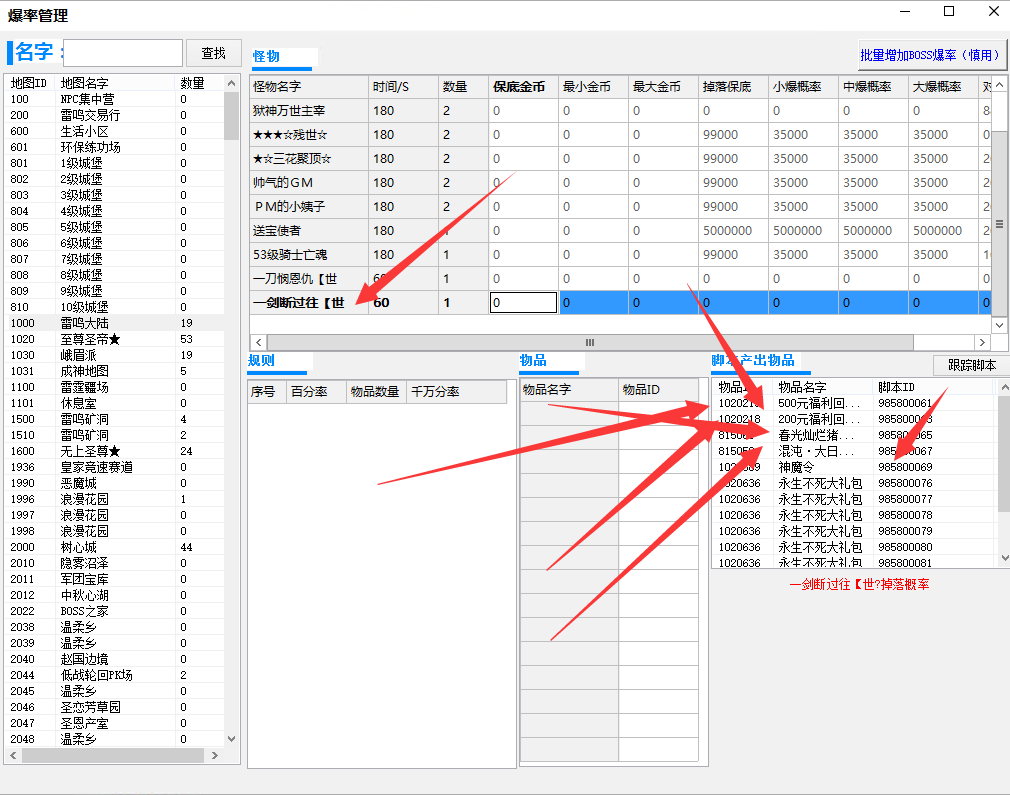Select map 雷鸣大陆 with ID 1000
This screenshot has width=1010, height=795.
(x=84, y=323)
